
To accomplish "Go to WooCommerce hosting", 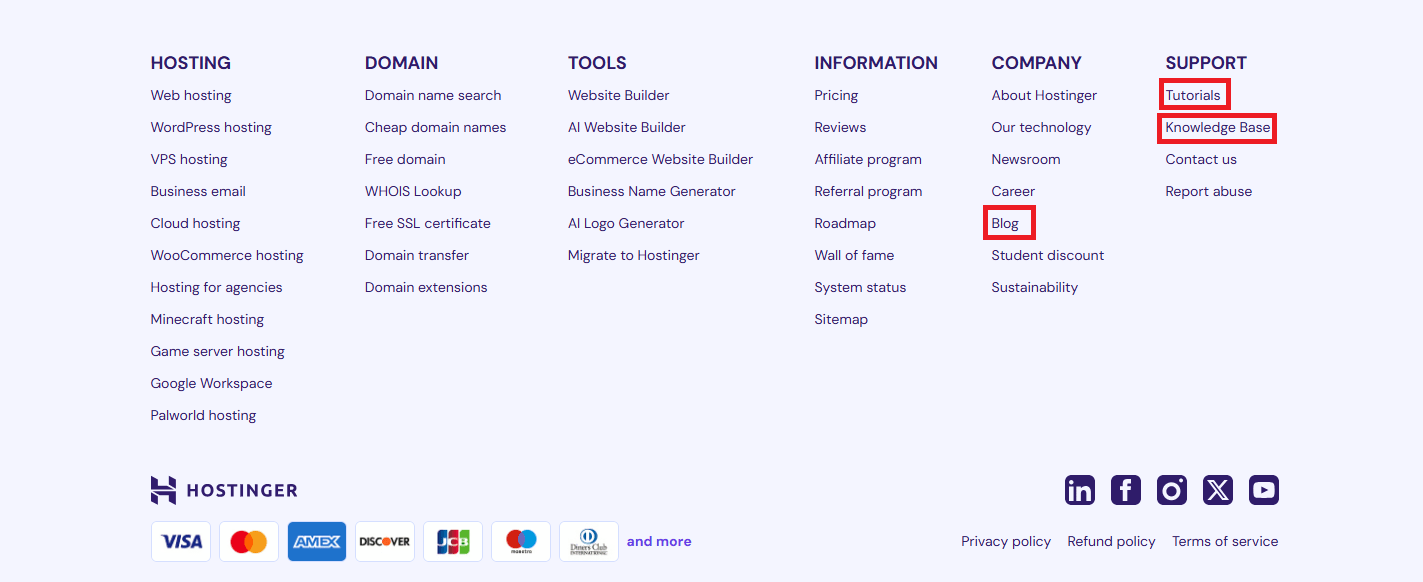I will [x=227, y=255].
